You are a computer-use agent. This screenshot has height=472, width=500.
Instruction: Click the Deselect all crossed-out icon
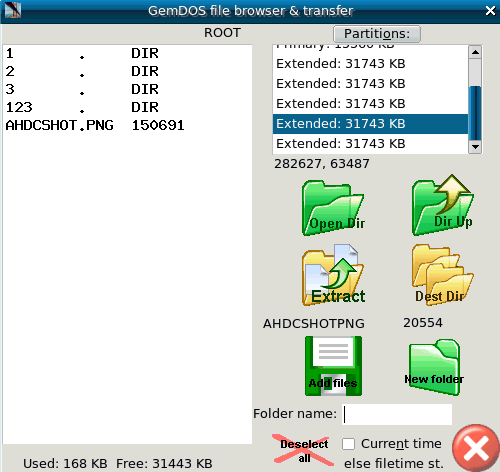304,450
